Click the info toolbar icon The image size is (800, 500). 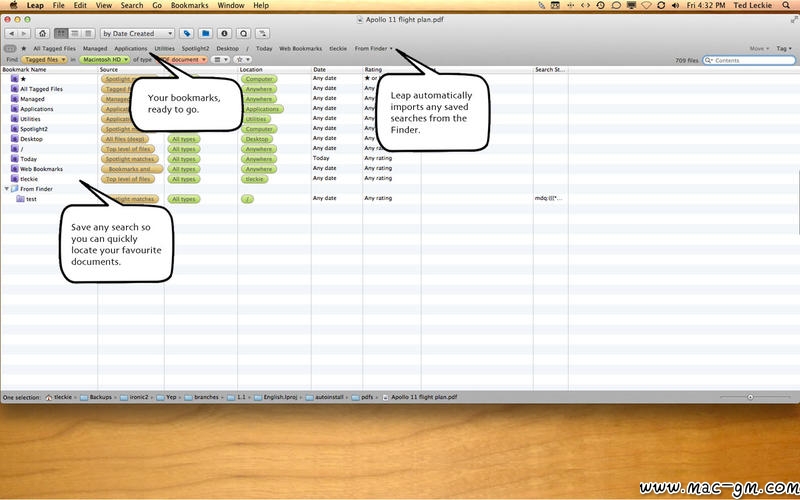click(224, 33)
